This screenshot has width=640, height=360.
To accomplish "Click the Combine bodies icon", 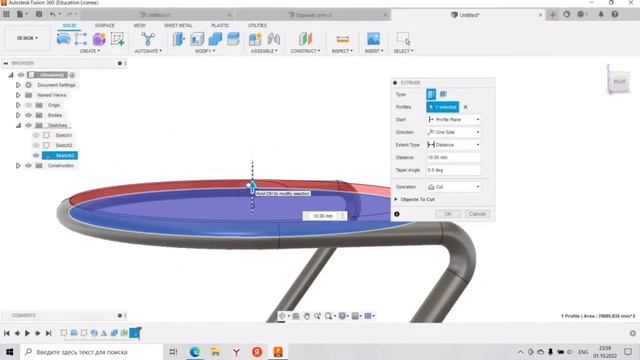I will click(215, 39).
